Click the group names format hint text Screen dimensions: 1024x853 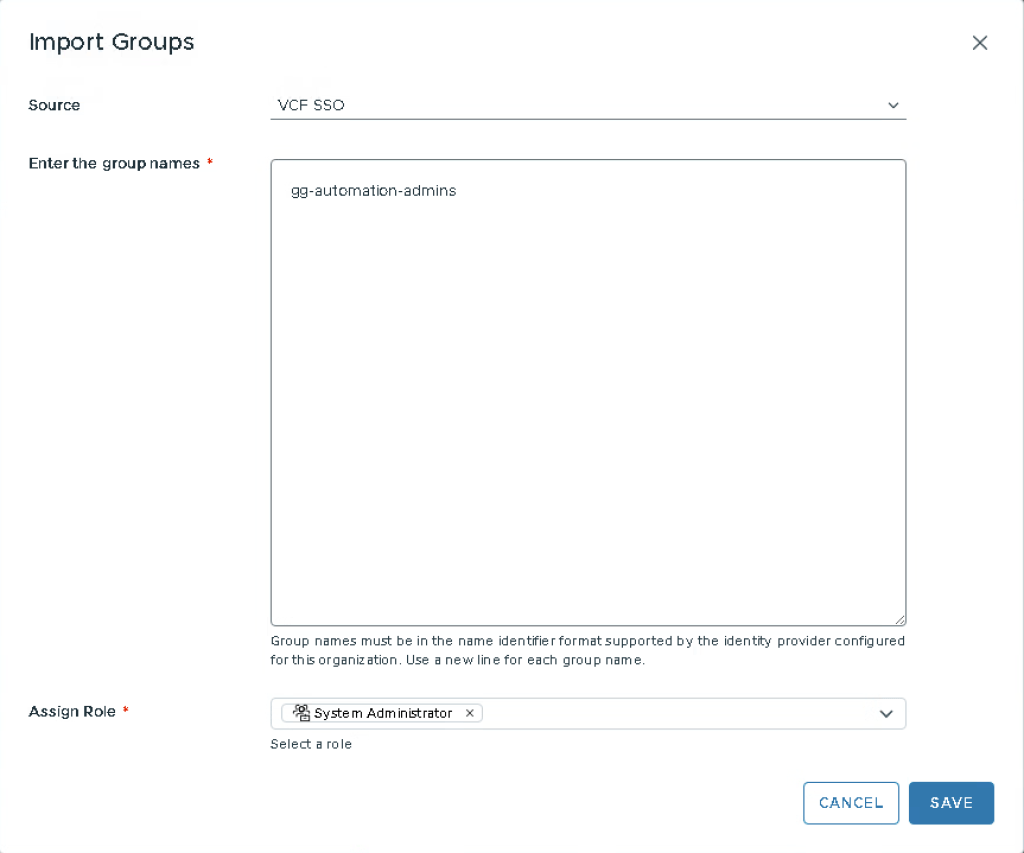pos(587,650)
